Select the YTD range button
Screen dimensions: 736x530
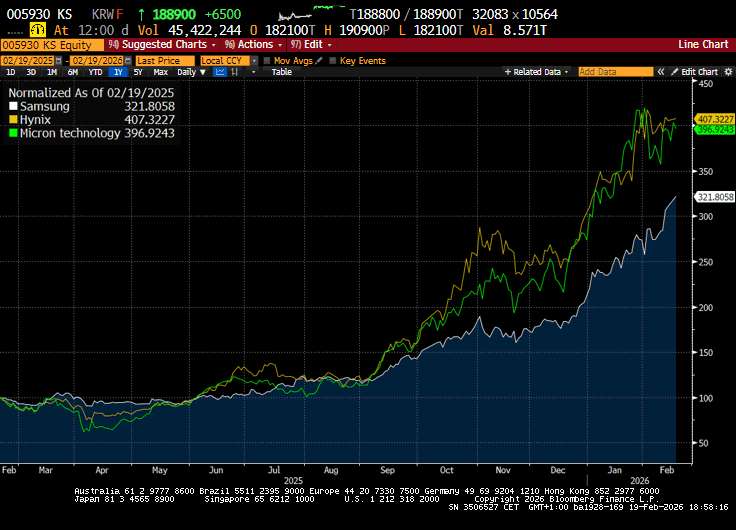(95, 72)
